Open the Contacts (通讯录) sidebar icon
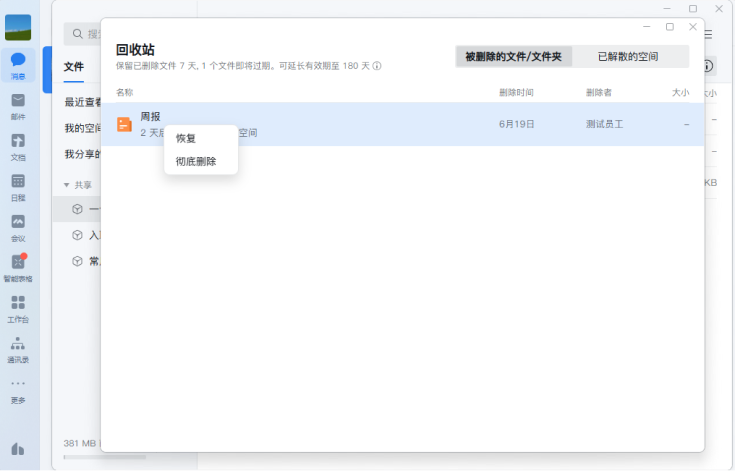Viewport: 735px width, 471px height. pos(18,349)
